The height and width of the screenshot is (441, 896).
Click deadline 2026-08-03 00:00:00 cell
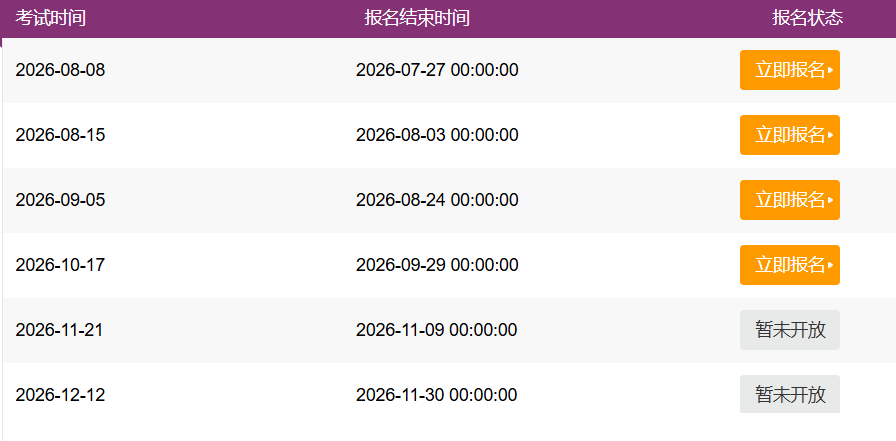tap(437, 135)
